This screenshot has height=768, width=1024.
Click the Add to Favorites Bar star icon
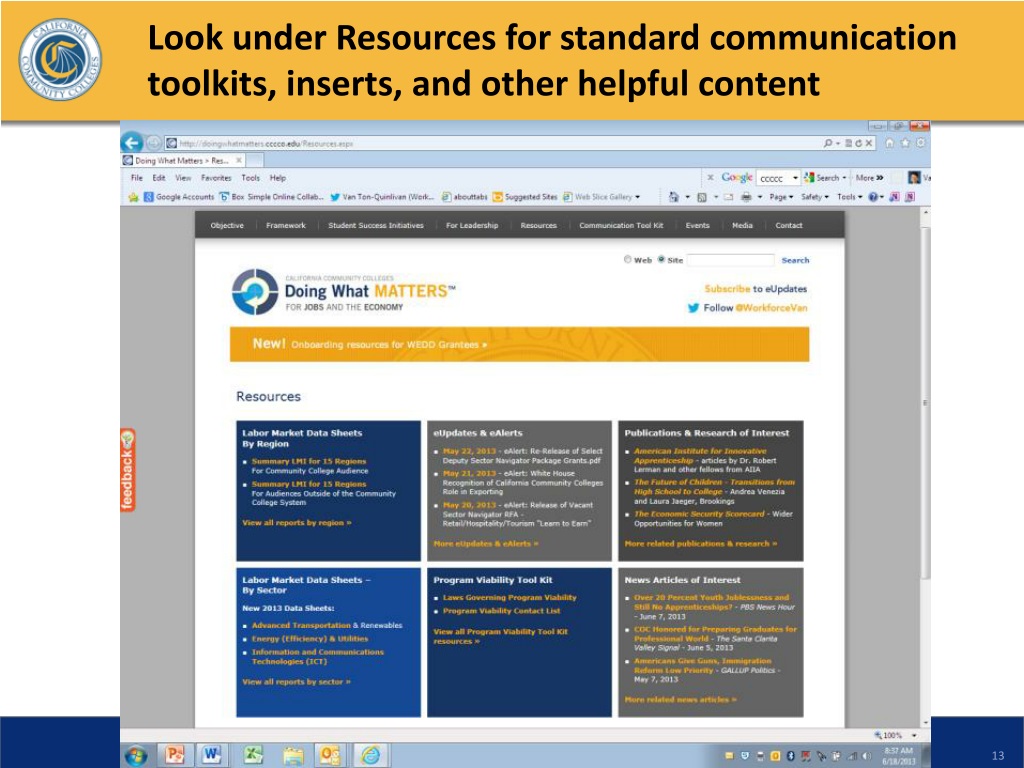[133, 197]
